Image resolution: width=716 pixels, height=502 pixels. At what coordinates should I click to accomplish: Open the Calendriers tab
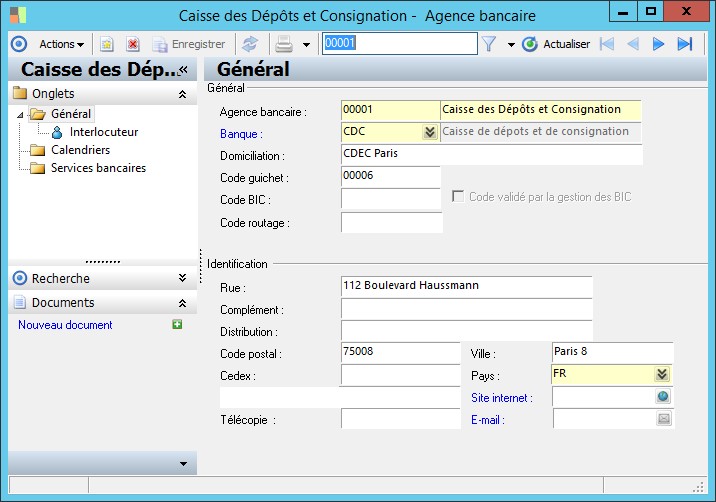click(x=80, y=150)
